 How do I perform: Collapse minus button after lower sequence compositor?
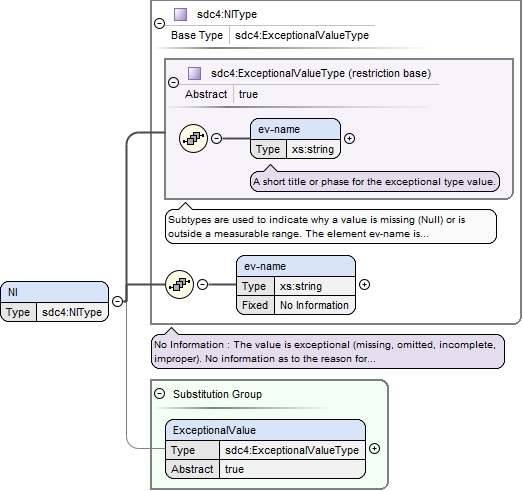coord(202,285)
